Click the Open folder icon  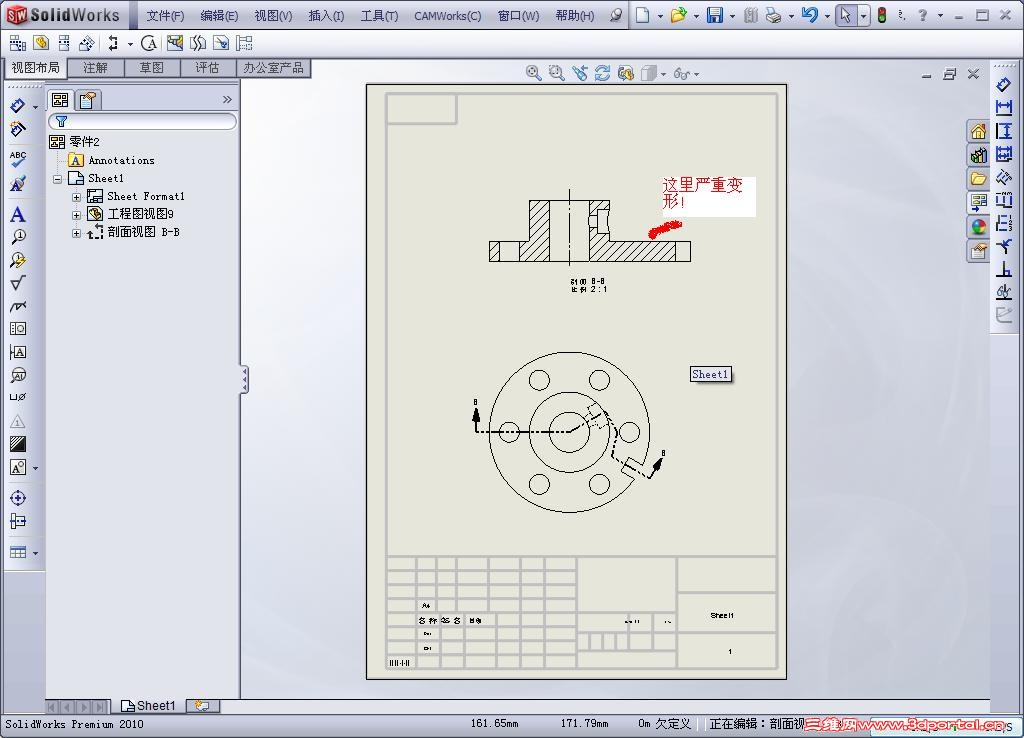pyautogui.click(x=679, y=15)
